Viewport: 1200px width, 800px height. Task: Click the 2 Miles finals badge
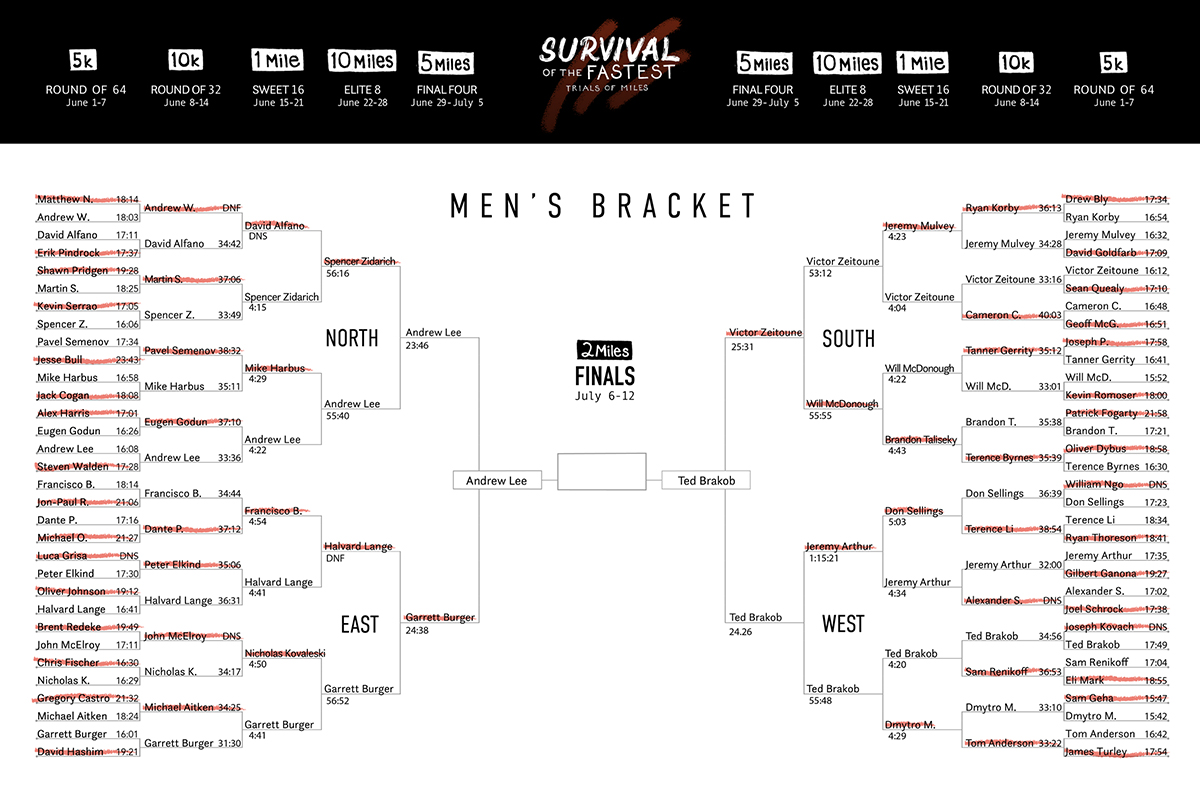[605, 351]
